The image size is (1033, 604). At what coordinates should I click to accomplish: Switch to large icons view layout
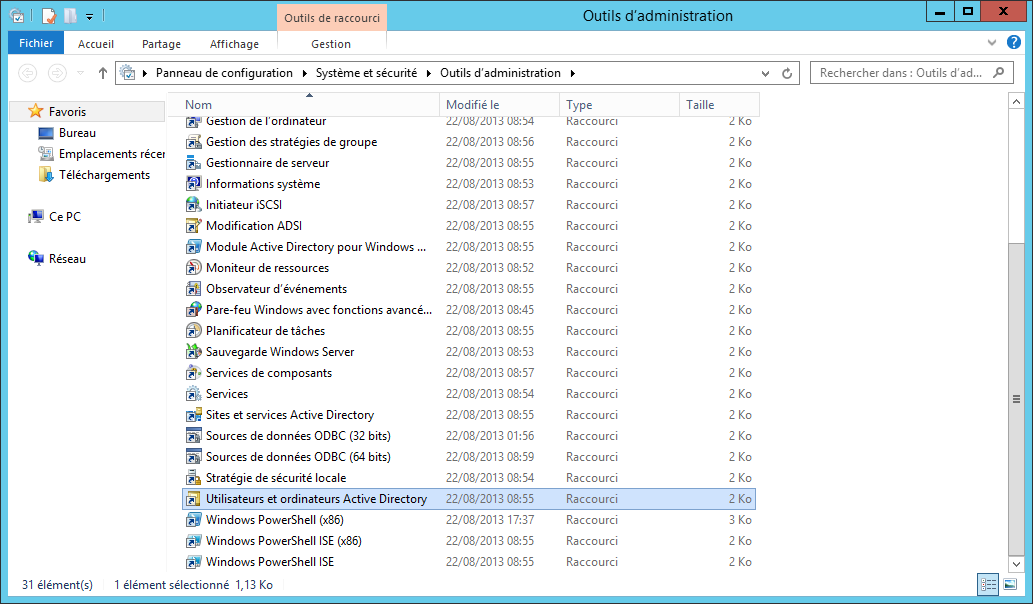1010,584
